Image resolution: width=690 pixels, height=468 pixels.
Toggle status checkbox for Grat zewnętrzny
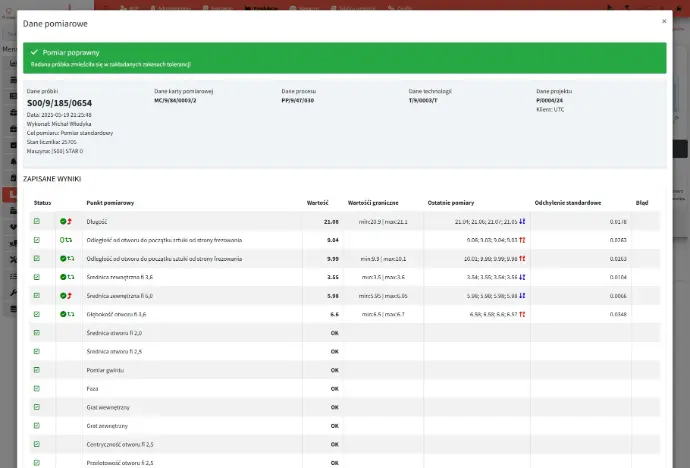37,426
